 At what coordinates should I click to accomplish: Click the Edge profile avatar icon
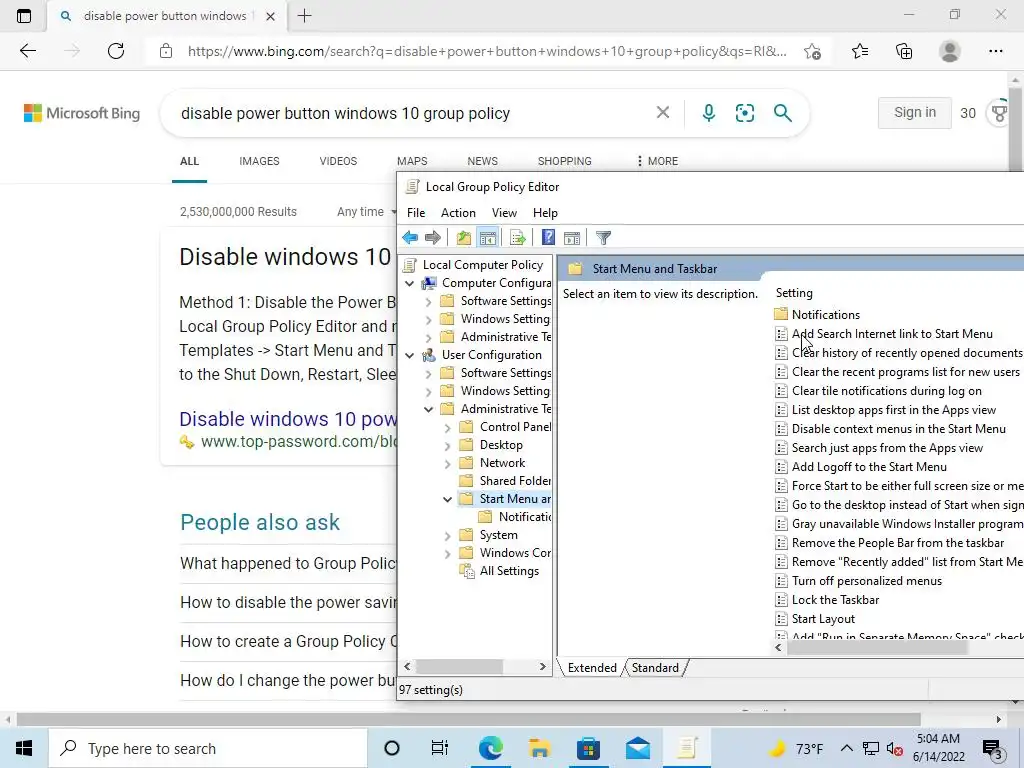950,51
